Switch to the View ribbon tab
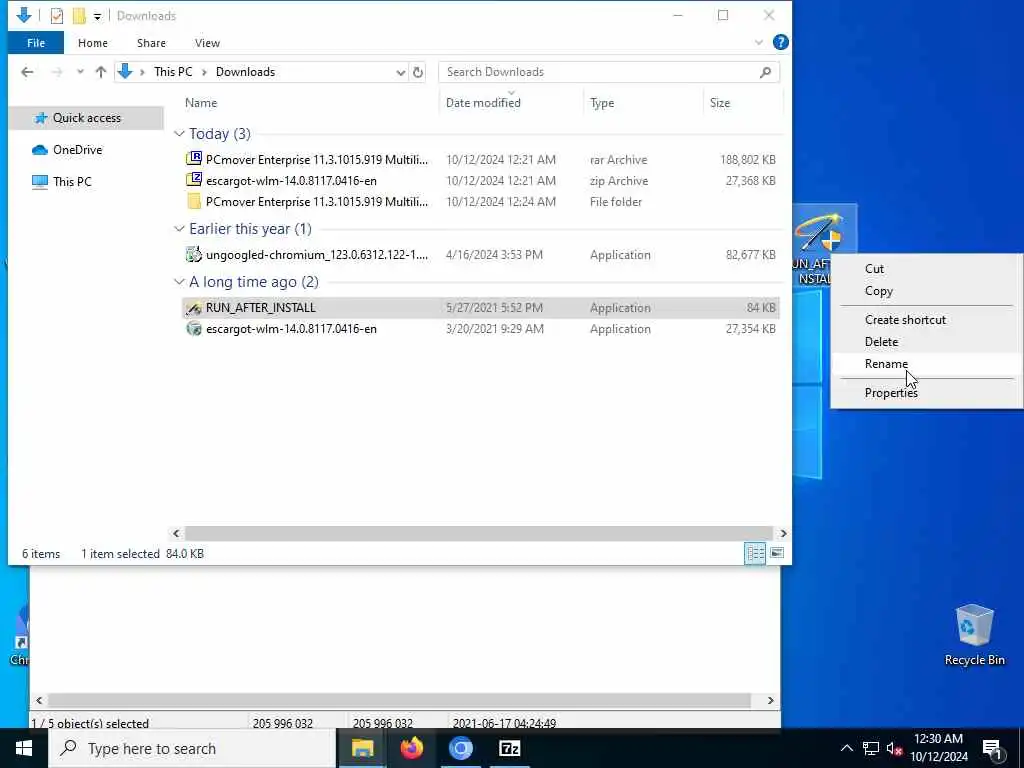Image resolution: width=1024 pixels, height=768 pixels. [x=207, y=43]
